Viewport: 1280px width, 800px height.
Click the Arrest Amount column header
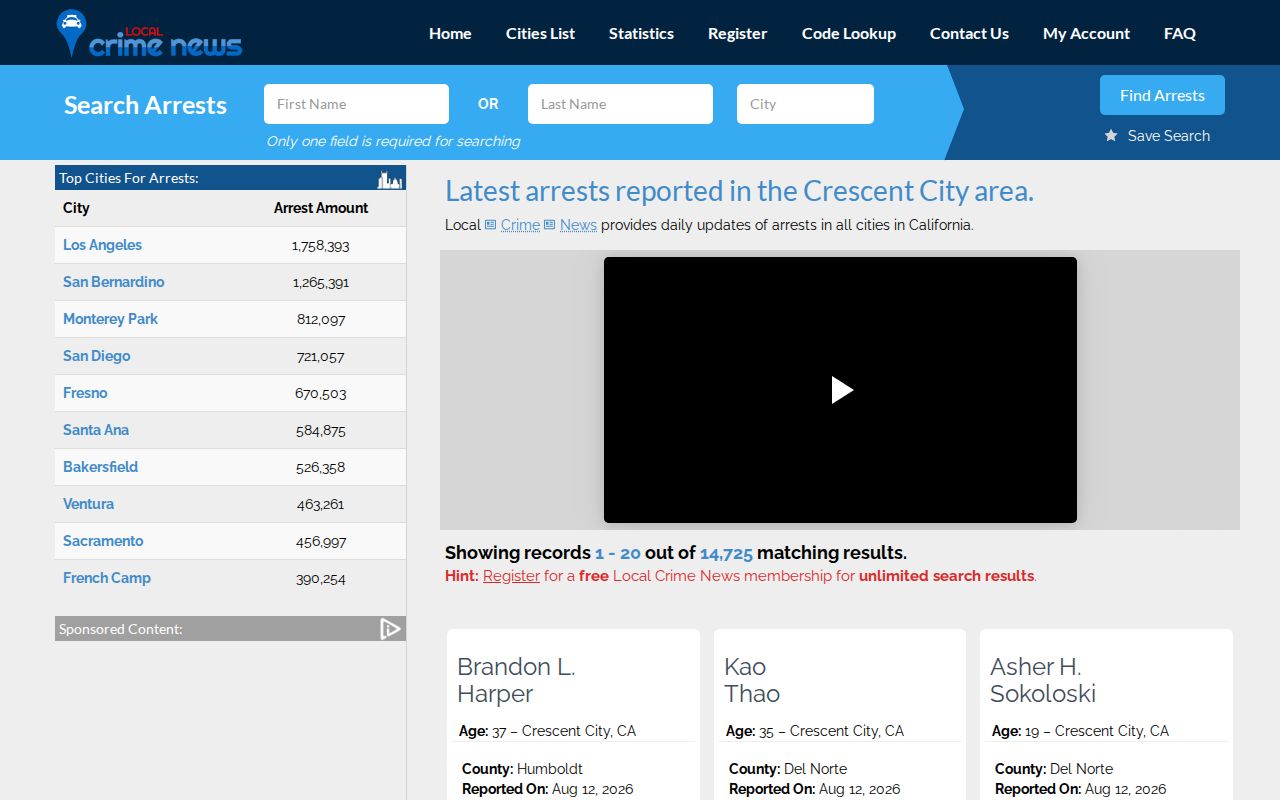321,208
